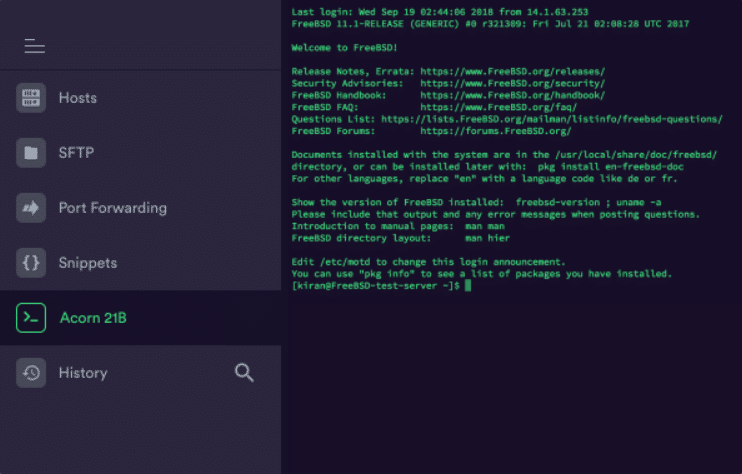Go to the SFTP label in the sidebar

(x=77, y=153)
